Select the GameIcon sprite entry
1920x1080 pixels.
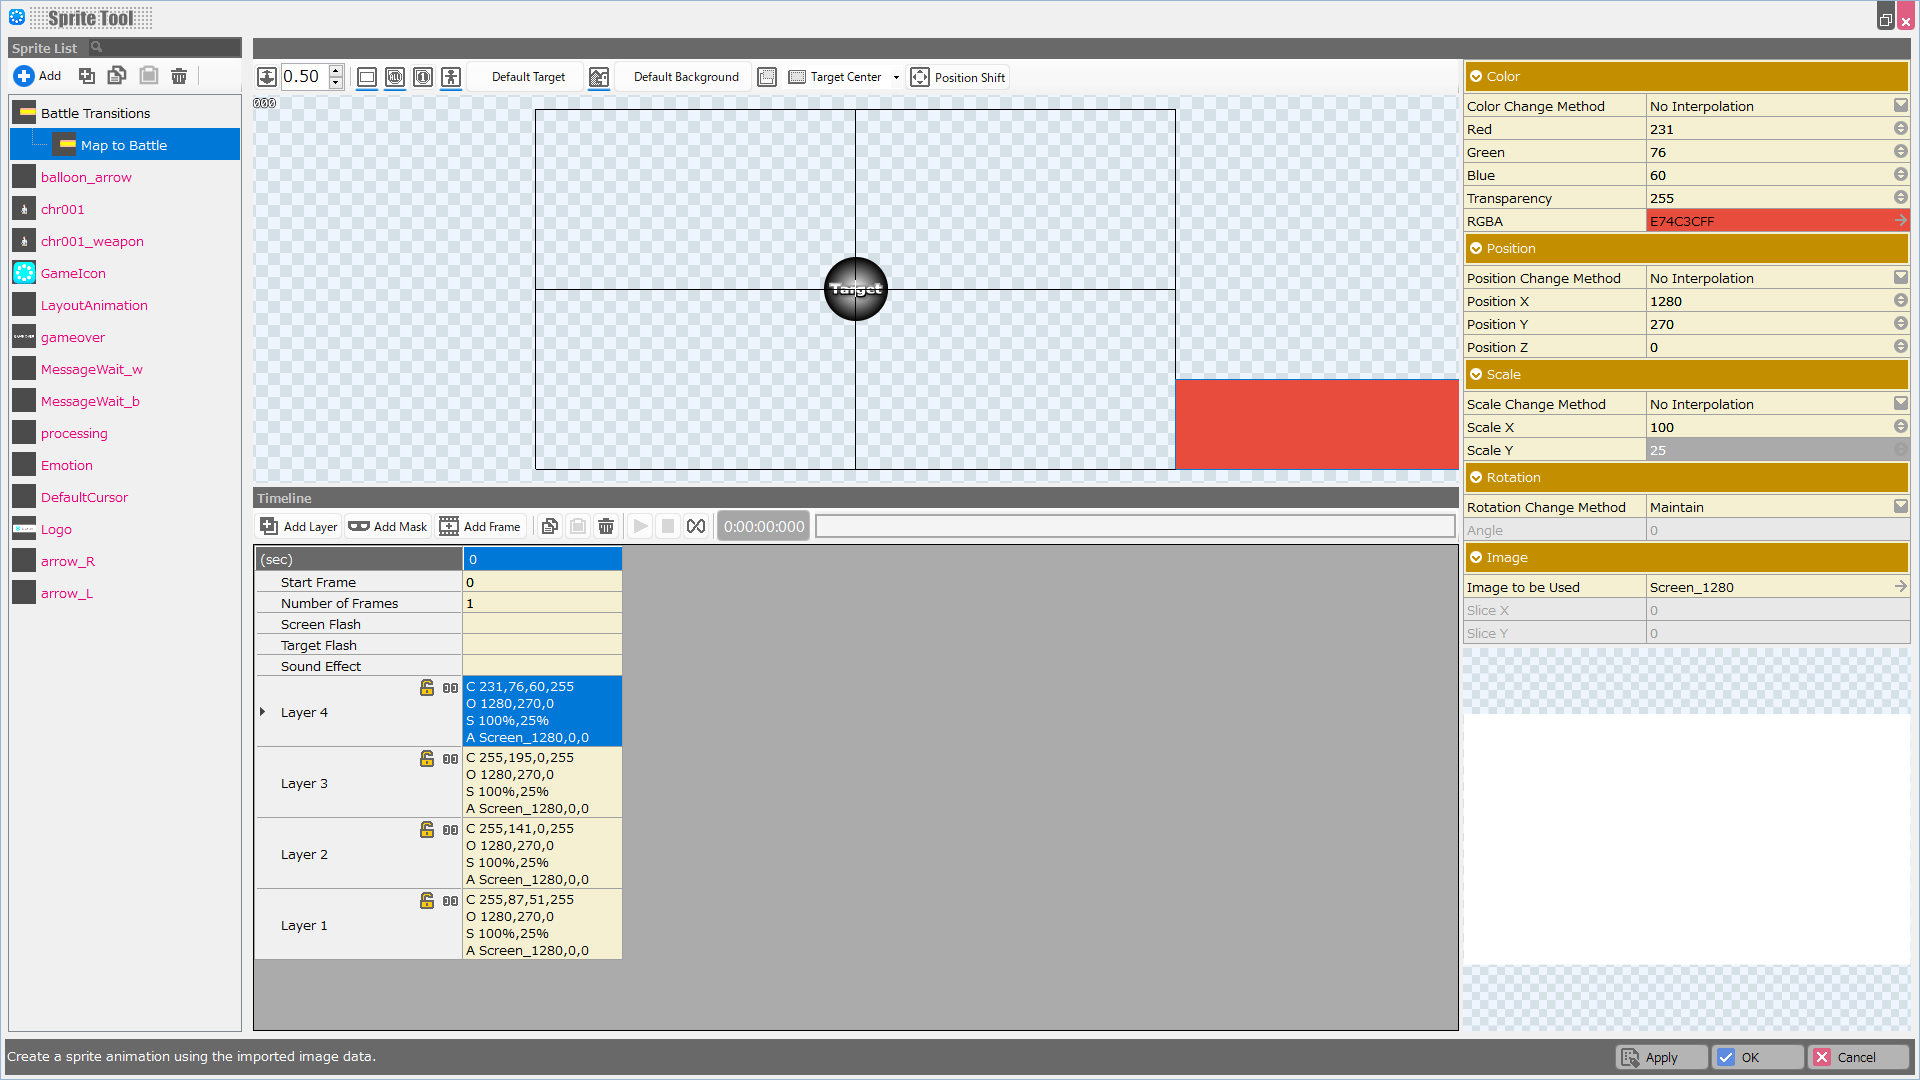click(73, 273)
